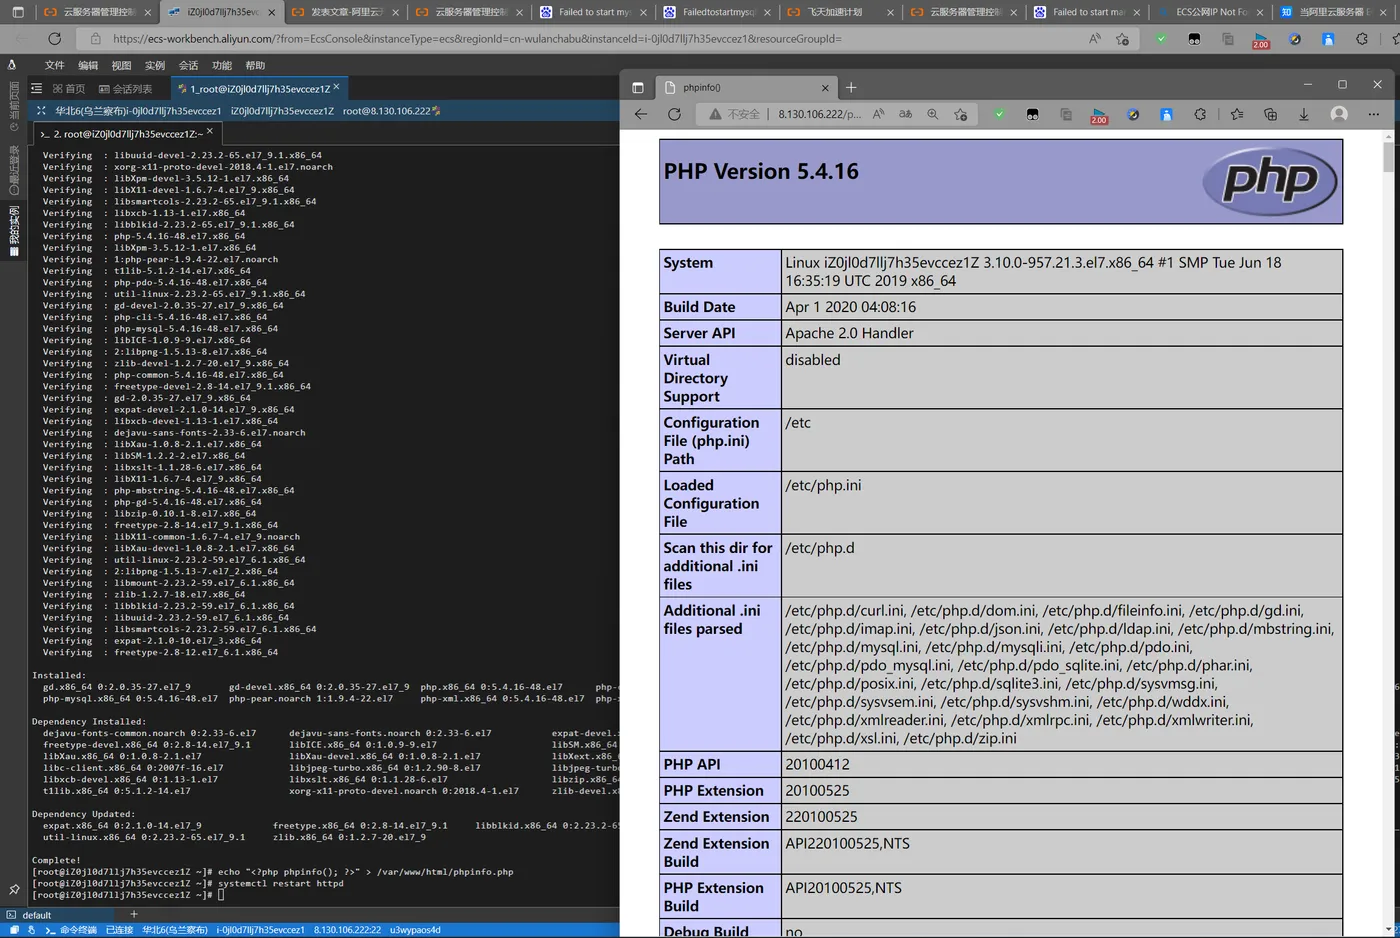Open the 功能 menu
The width and height of the screenshot is (1400, 938).
222,65
